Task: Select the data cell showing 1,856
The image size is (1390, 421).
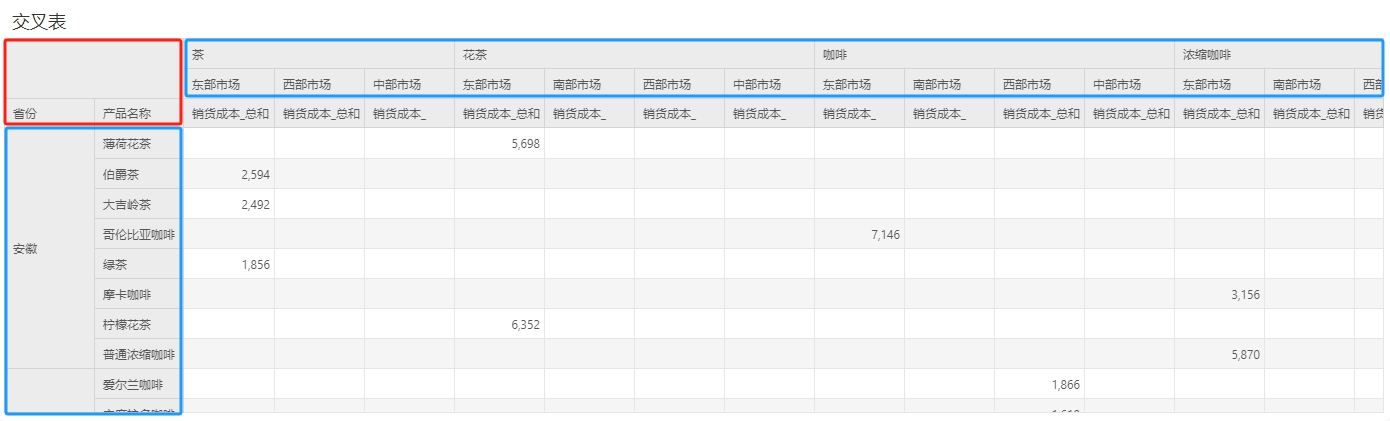Action: pyautogui.click(x=229, y=264)
